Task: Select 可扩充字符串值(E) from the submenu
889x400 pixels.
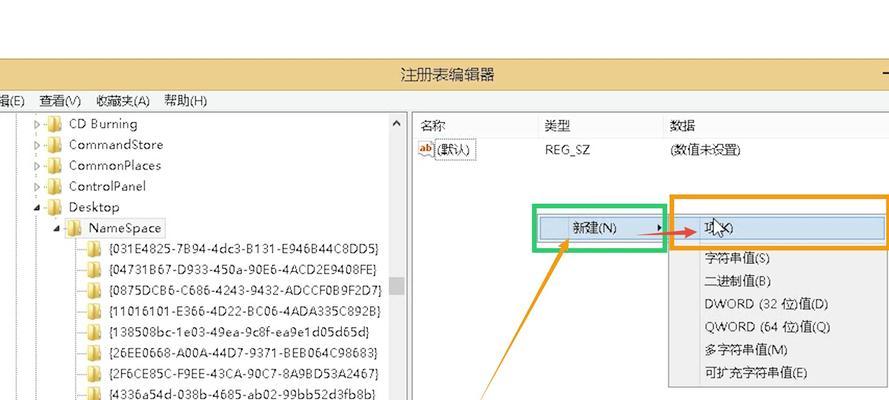Action: [755, 373]
